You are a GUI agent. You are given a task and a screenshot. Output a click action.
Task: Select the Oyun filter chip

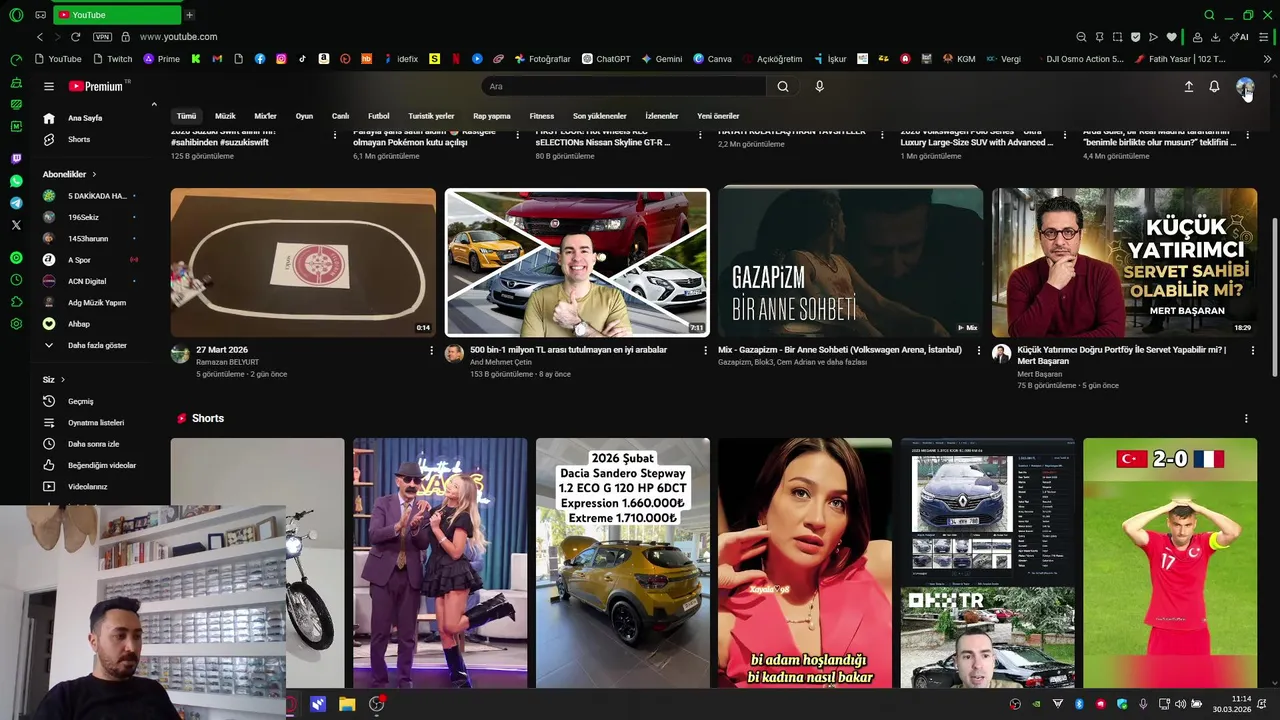tap(304, 116)
